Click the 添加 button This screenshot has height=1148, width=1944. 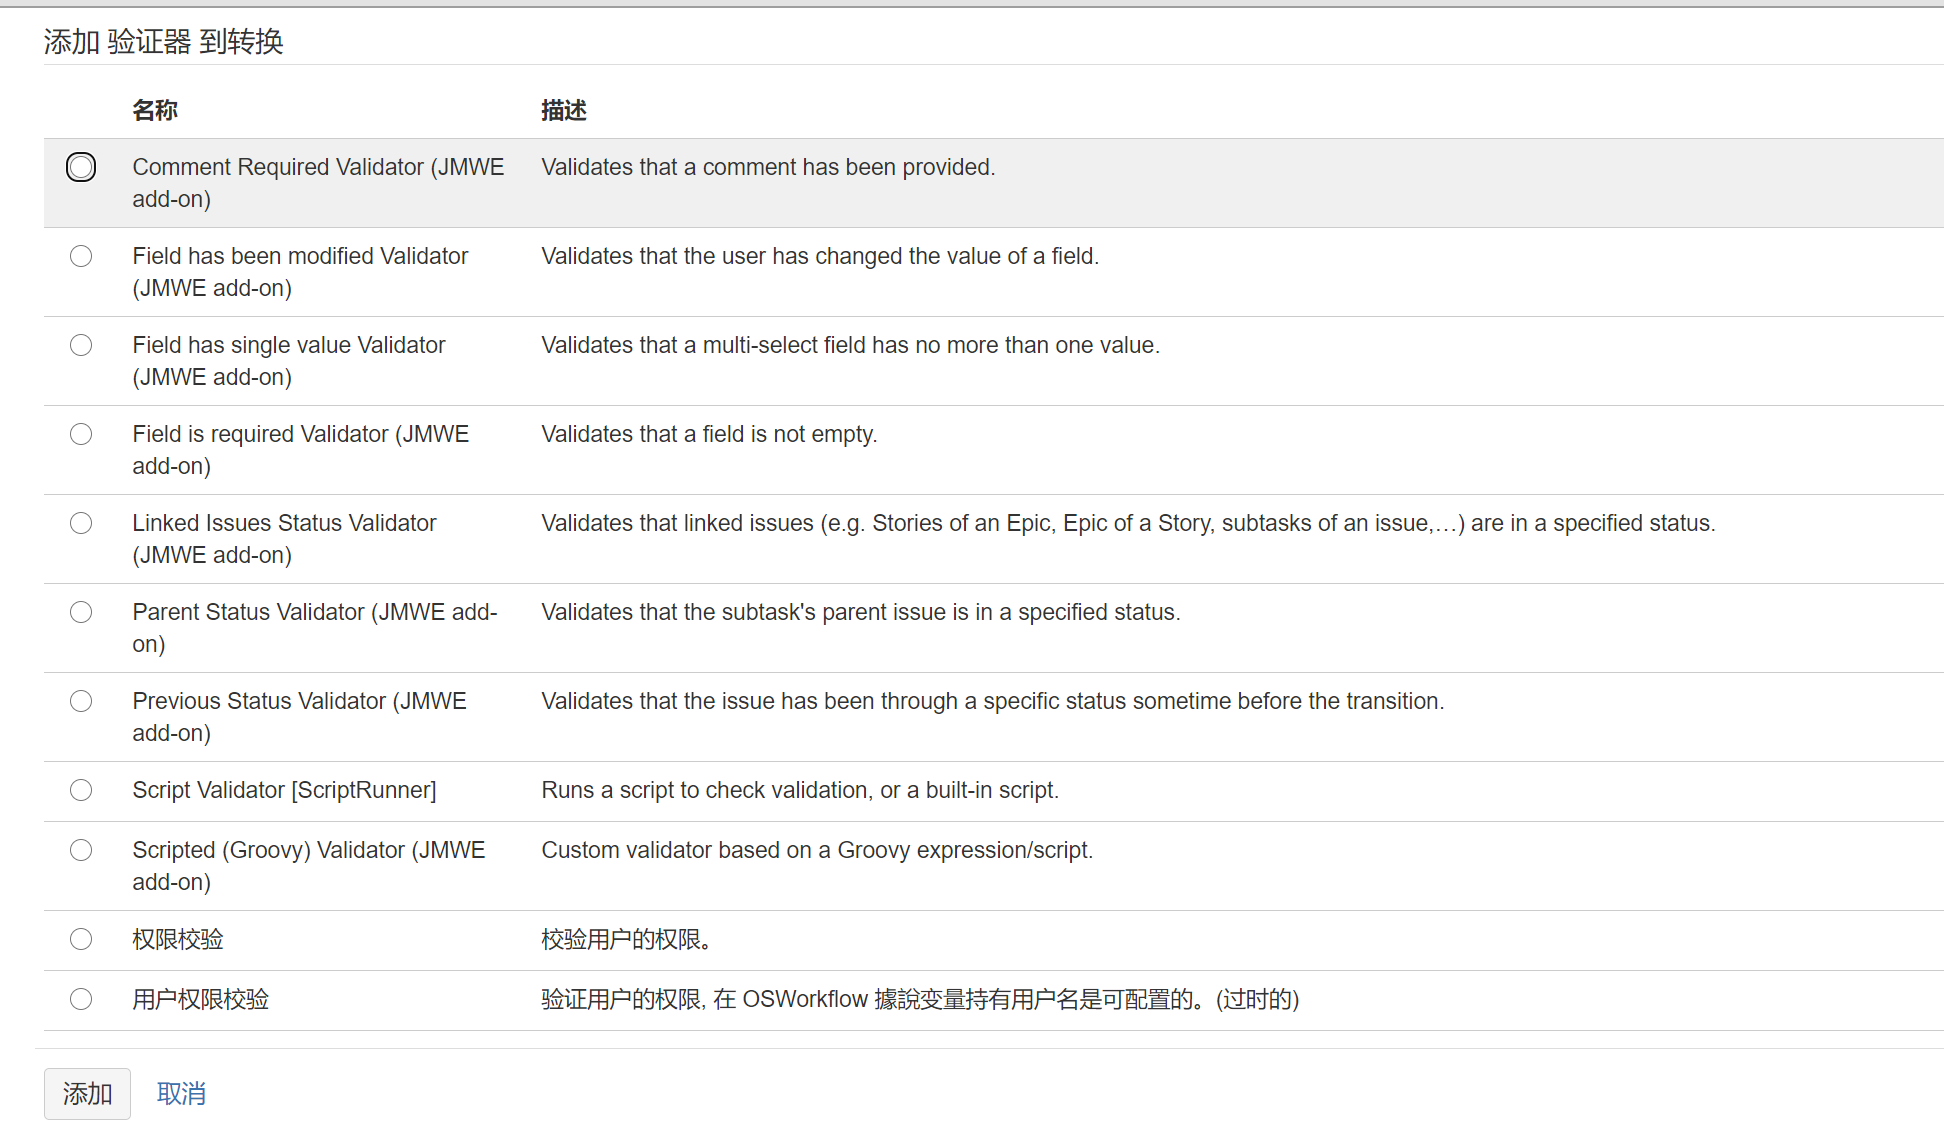coord(87,1094)
